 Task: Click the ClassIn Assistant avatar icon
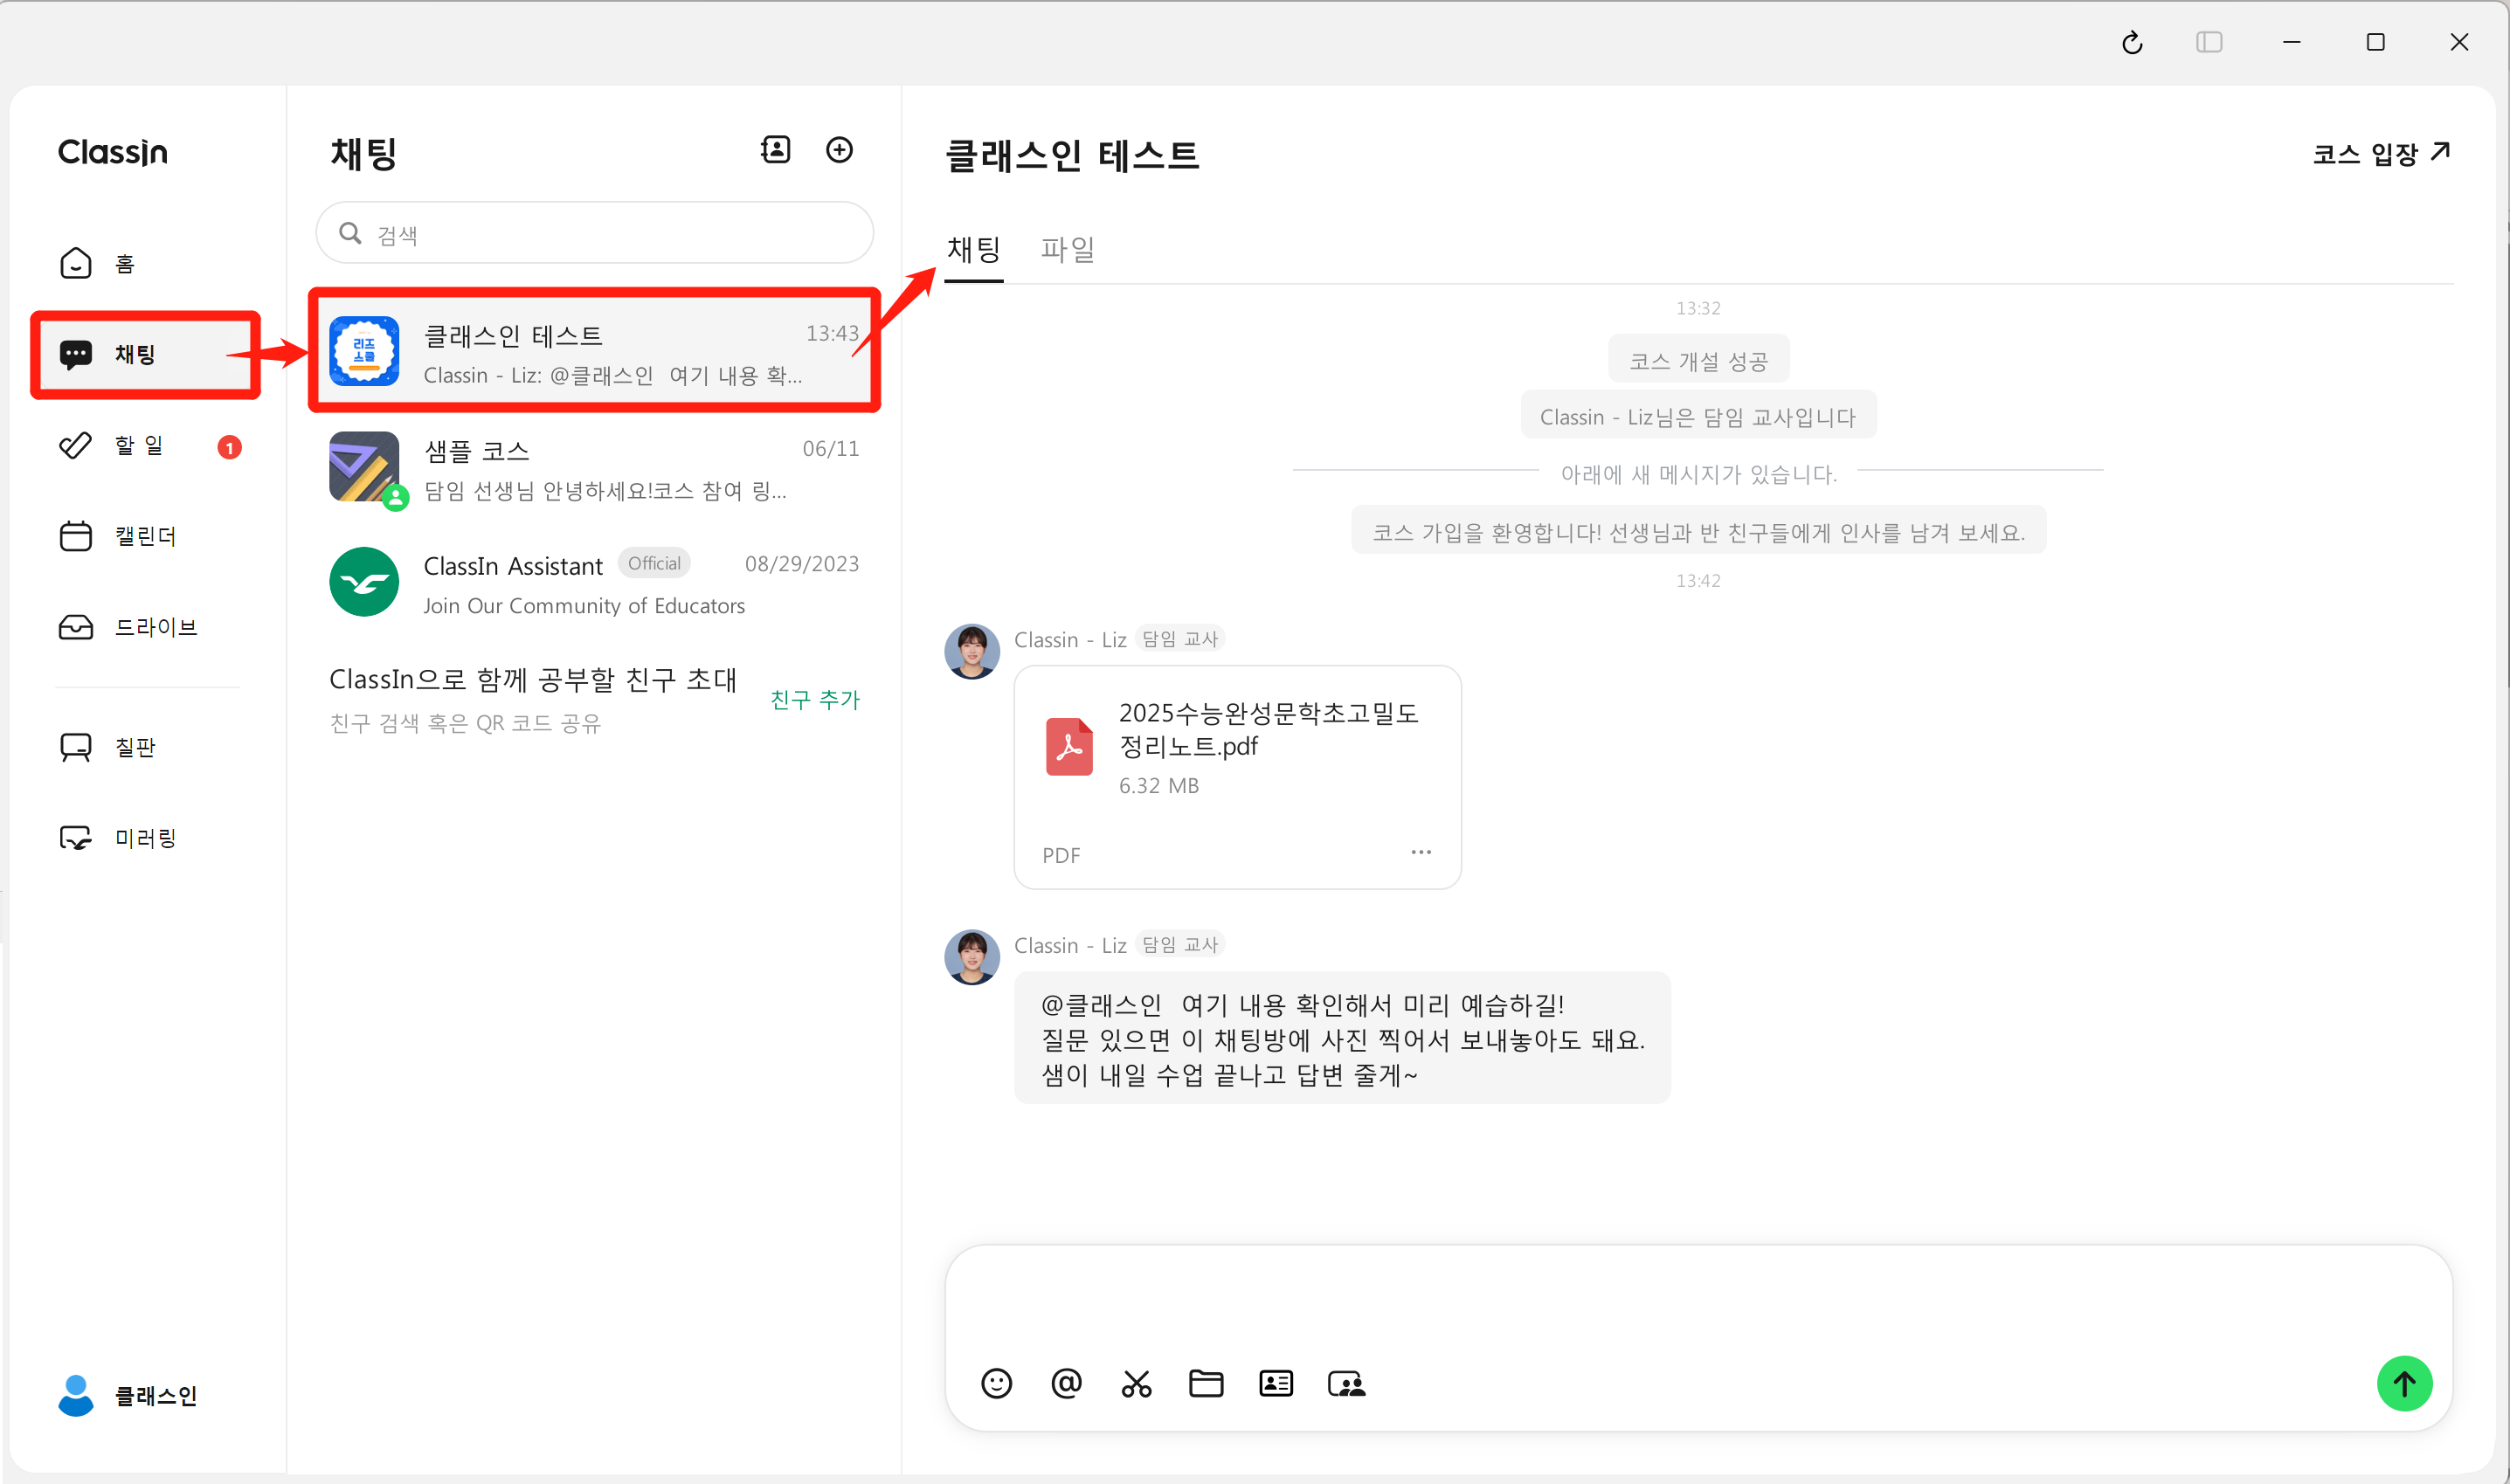click(364, 582)
